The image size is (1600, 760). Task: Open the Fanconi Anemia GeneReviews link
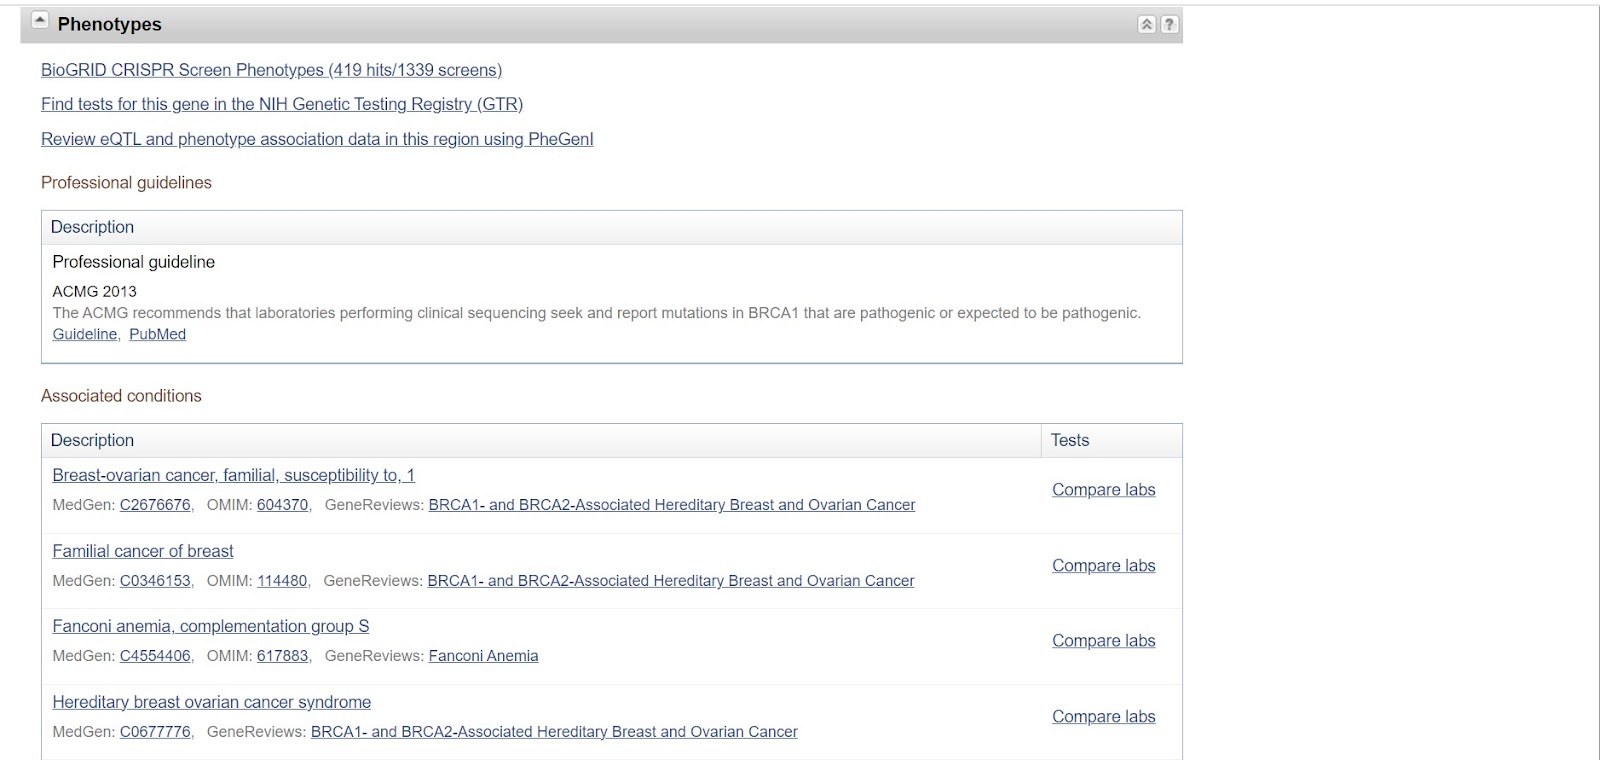coord(483,656)
